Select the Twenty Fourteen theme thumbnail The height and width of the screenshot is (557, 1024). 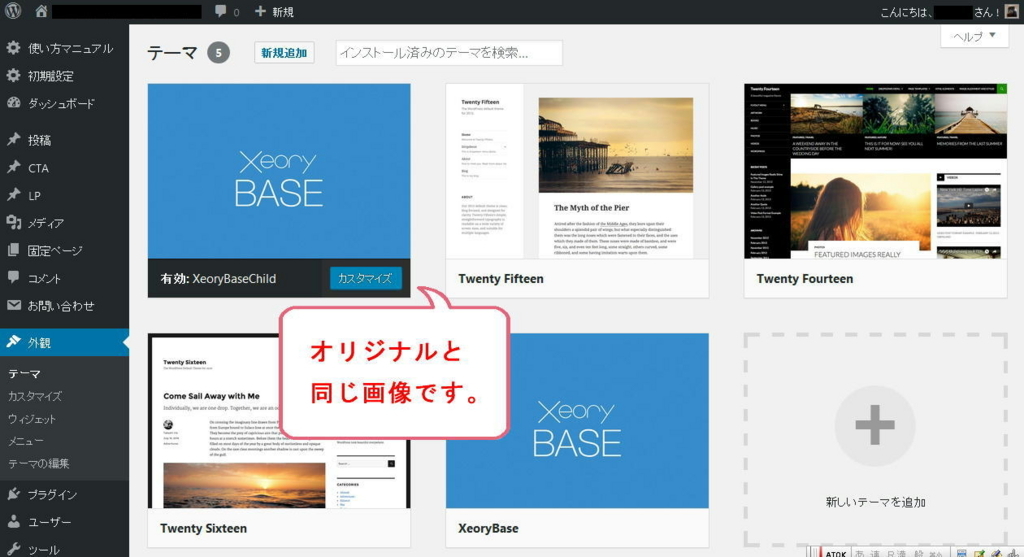pyautogui.click(x=875, y=171)
